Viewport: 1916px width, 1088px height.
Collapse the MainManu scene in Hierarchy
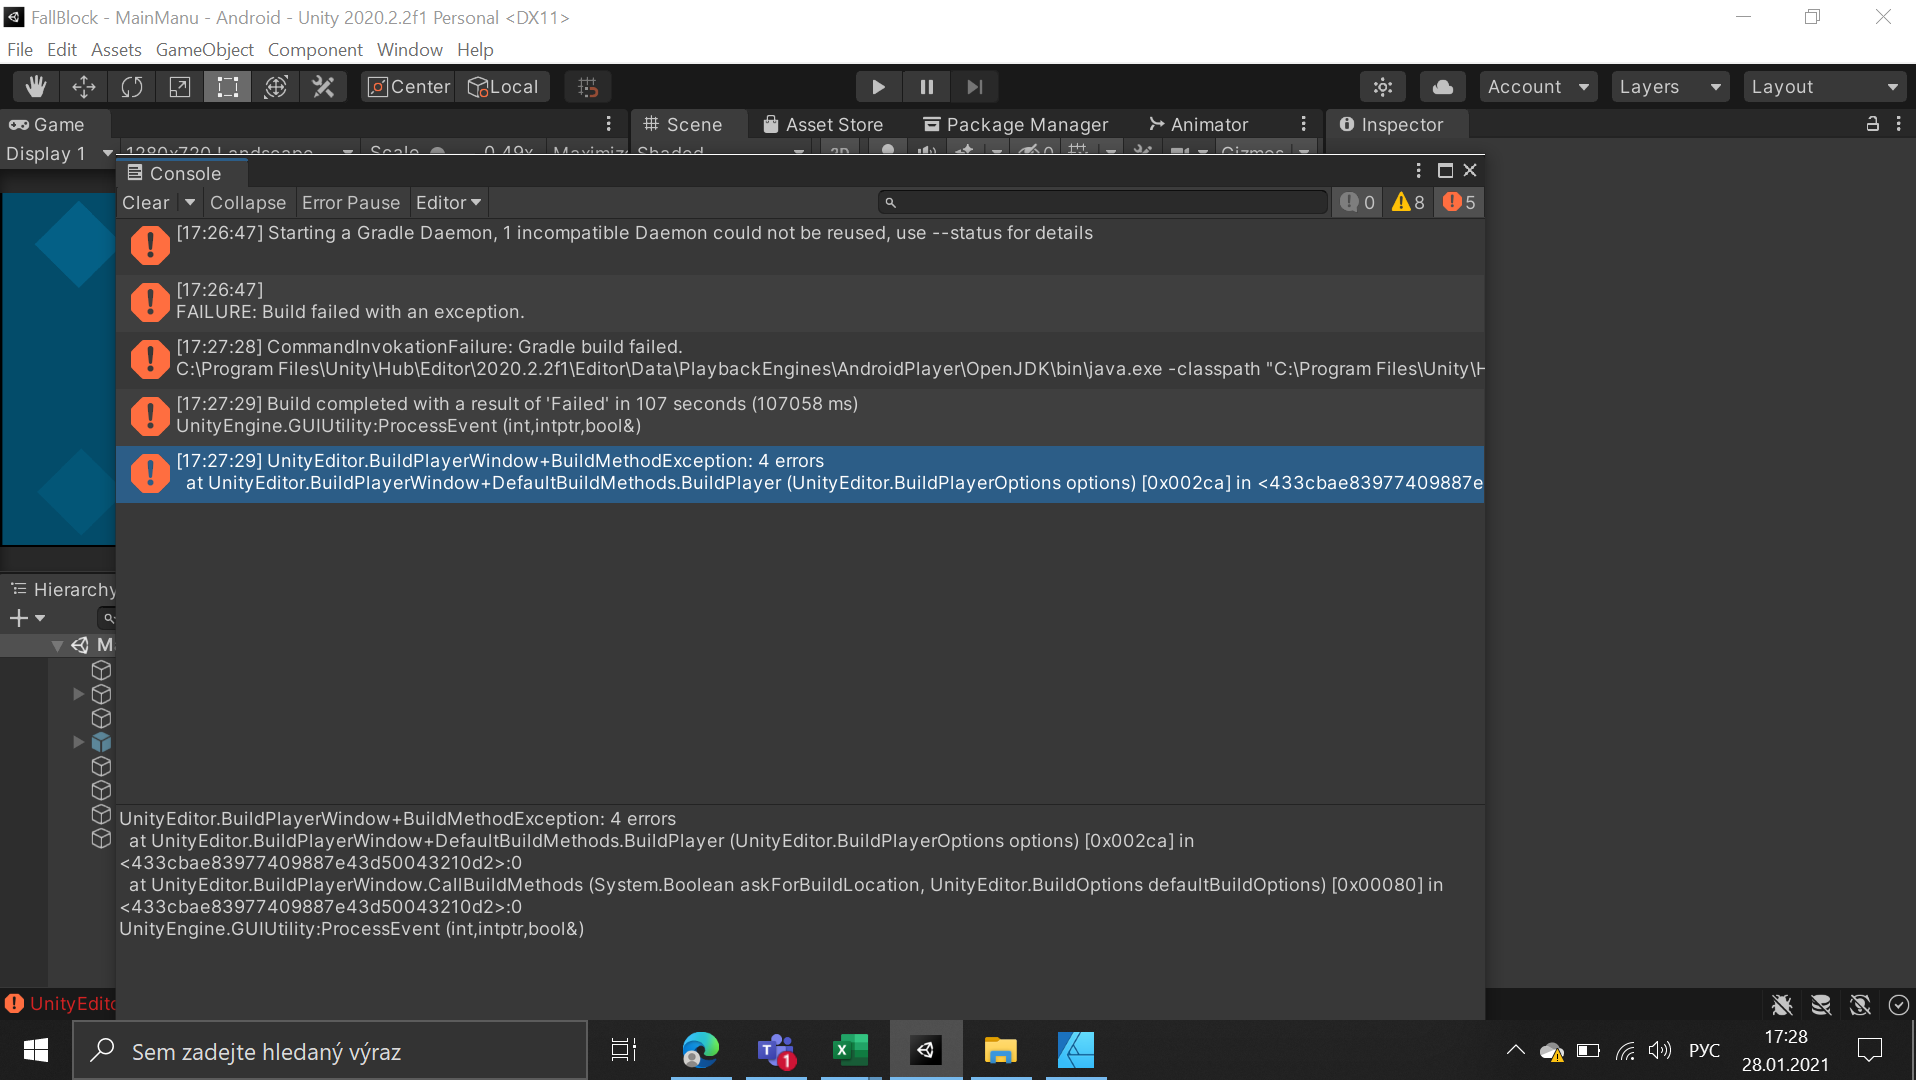[x=58, y=646]
